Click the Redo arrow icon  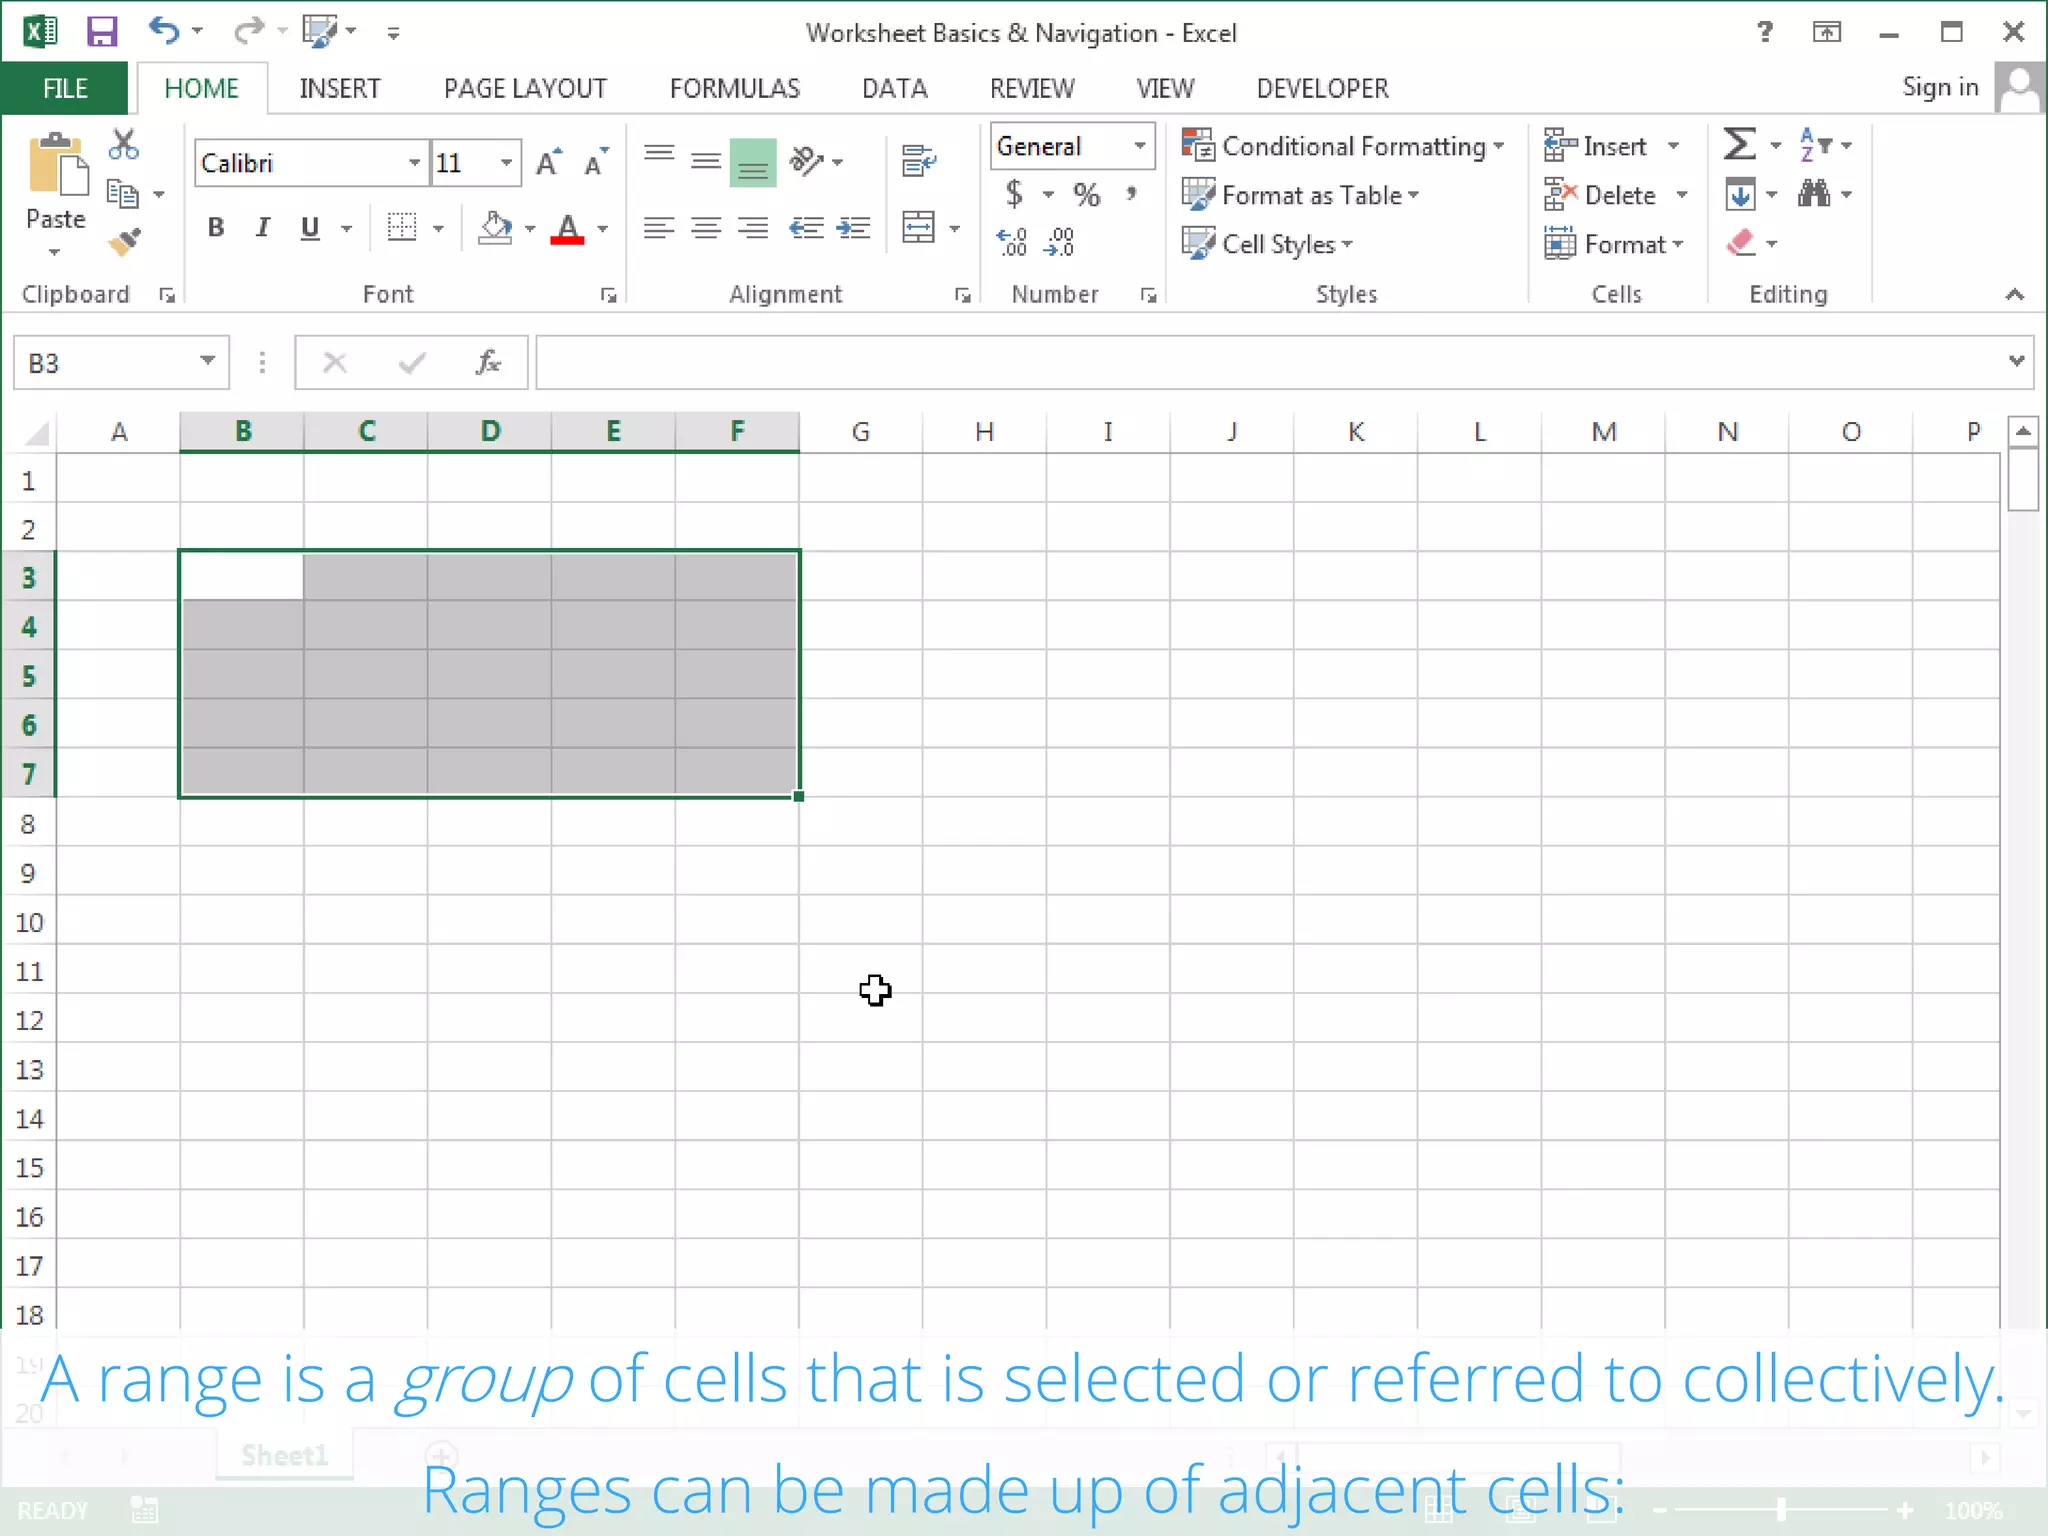(x=247, y=31)
